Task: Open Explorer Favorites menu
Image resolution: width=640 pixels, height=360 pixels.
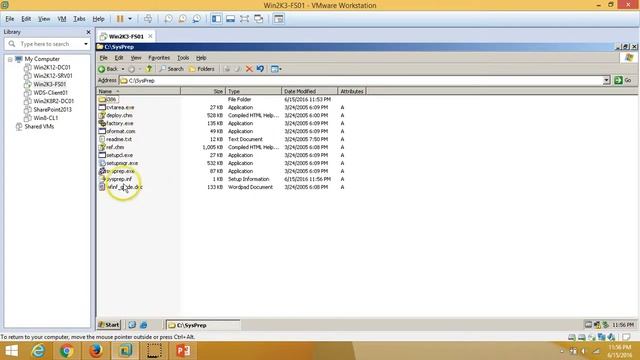Action: [x=159, y=58]
